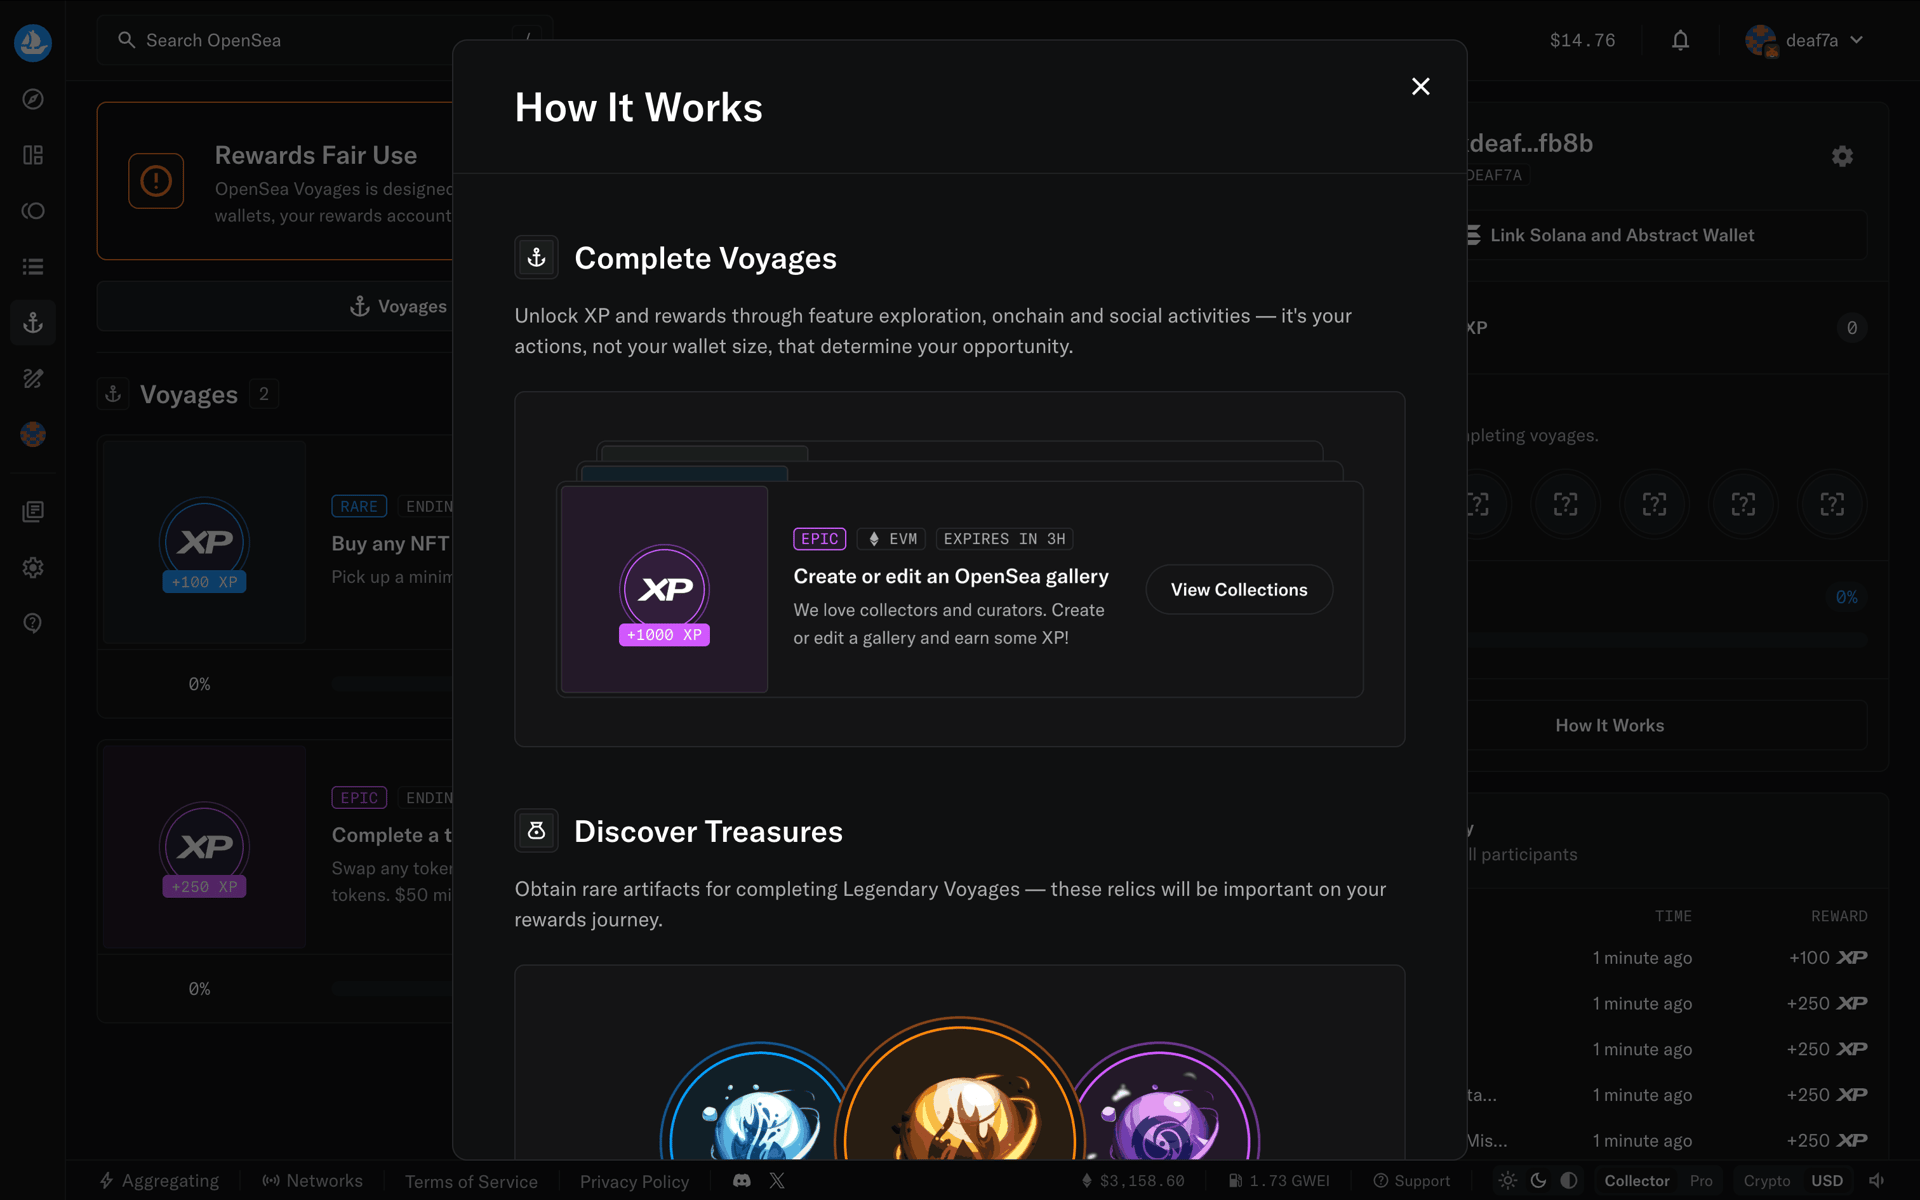1920x1200 pixels.
Task: Expand the deaf7a account dropdown
Action: (1805, 40)
